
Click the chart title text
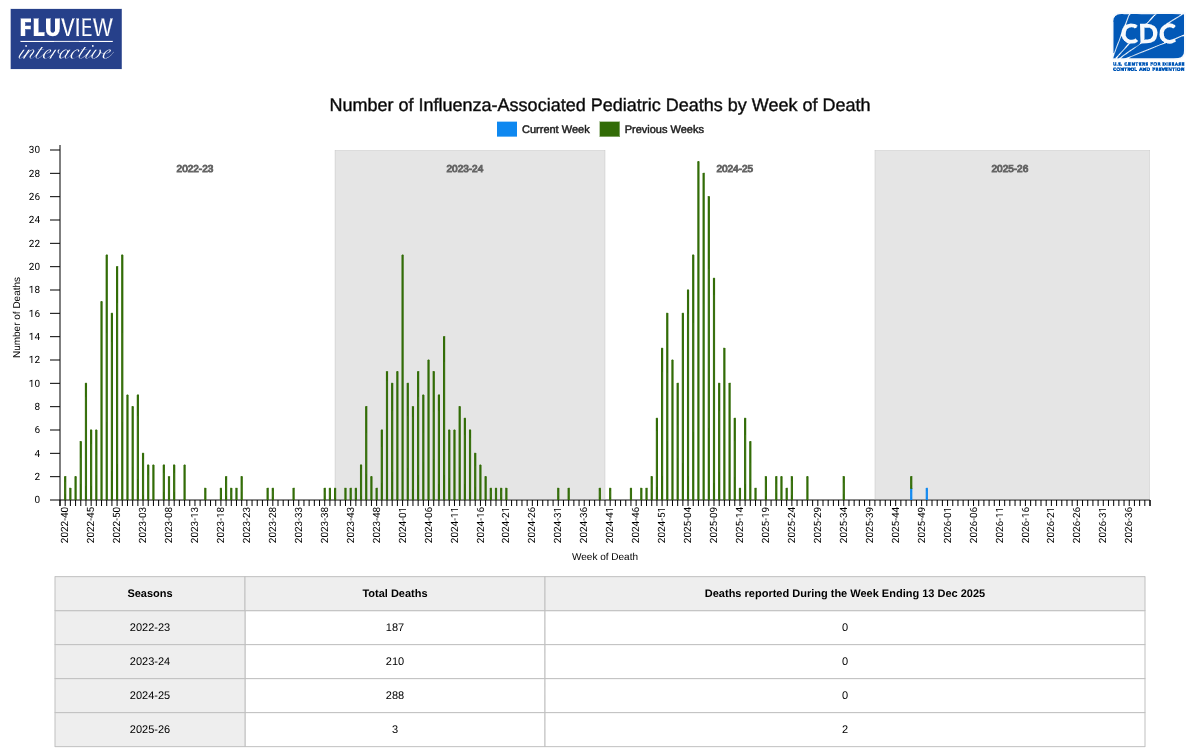pyautogui.click(x=600, y=105)
